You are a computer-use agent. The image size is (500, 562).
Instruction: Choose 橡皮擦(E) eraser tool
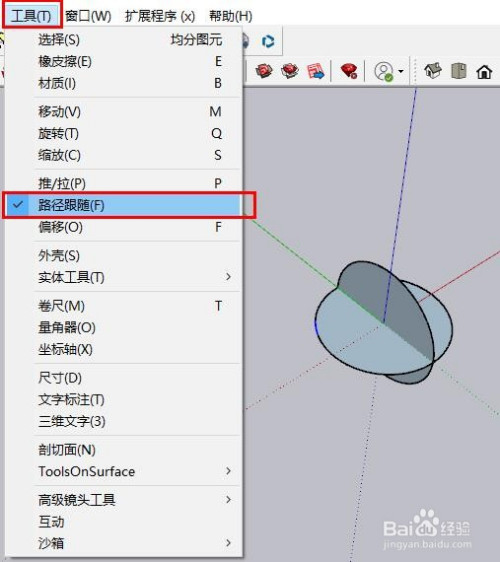pos(124,61)
